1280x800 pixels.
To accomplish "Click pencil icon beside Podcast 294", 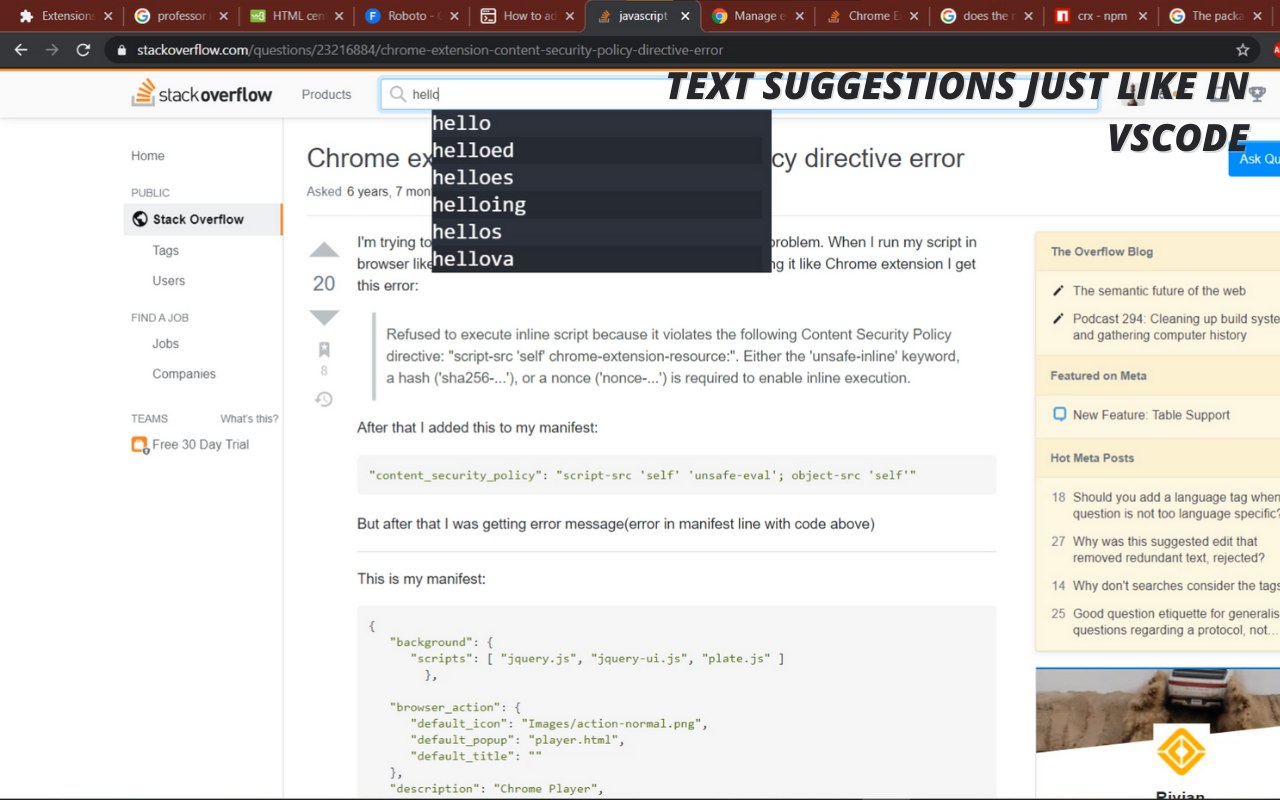I will coord(1059,318).
